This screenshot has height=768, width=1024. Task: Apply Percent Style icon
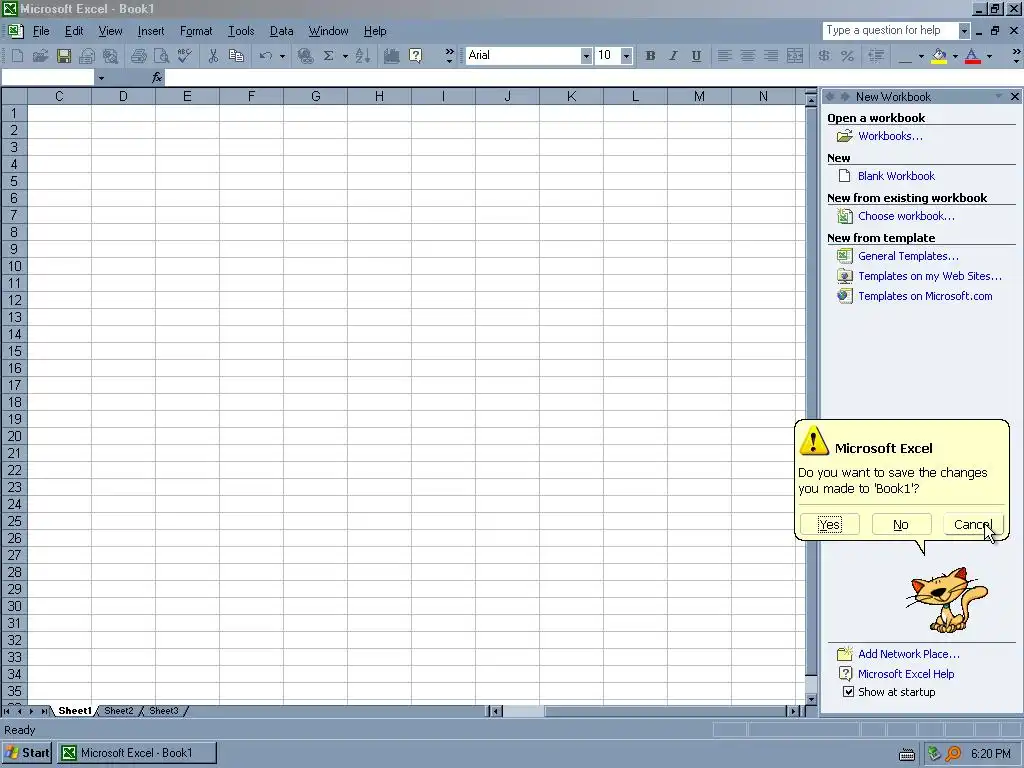pos(847,56)
